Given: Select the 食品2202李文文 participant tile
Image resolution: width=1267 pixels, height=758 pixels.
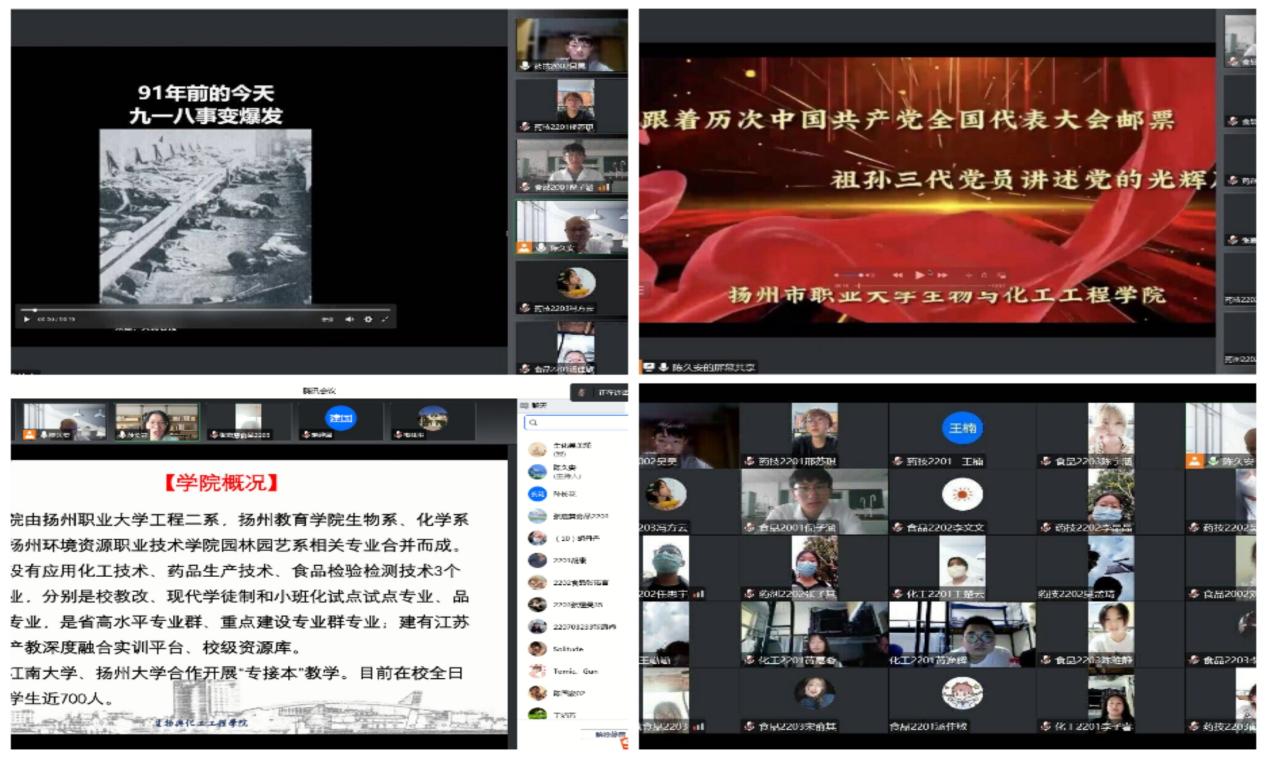Looking at the screenshot, I should (x=961, y=502).
